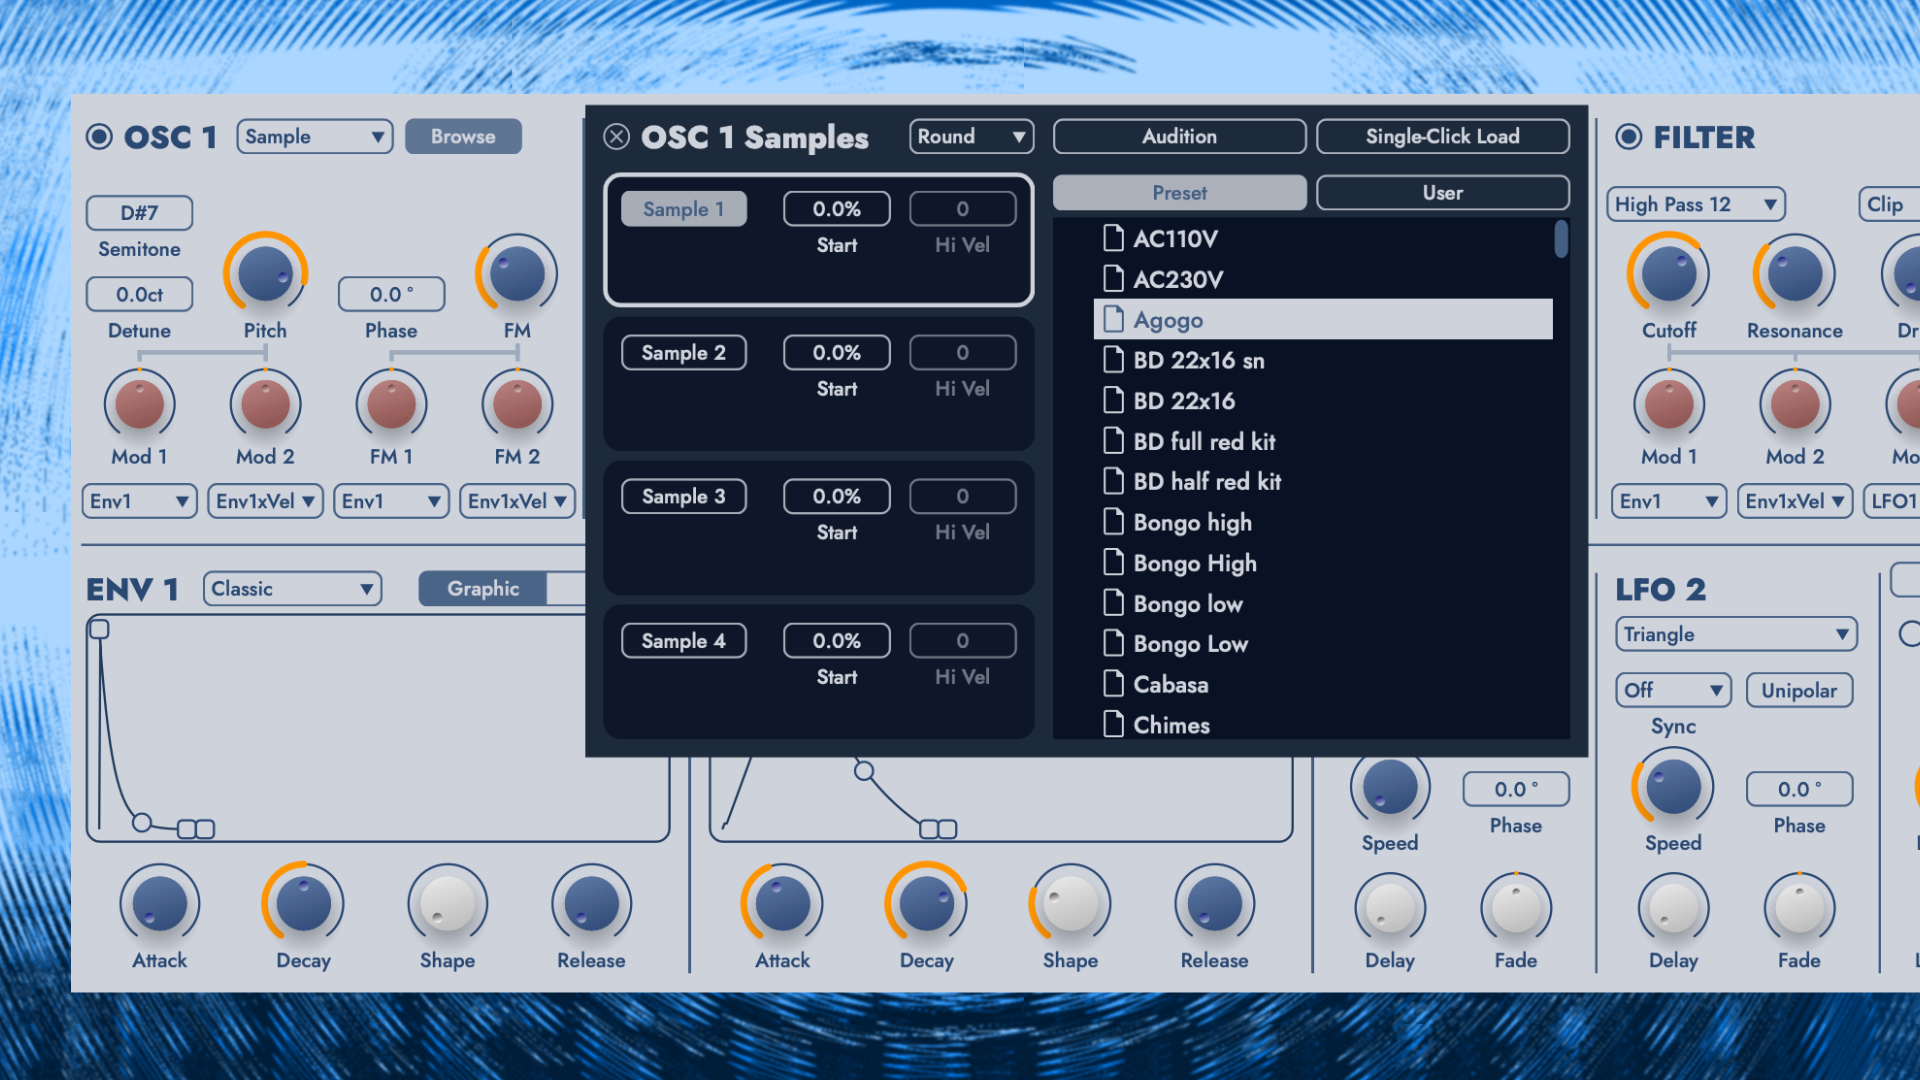Click the sample list scrollbar thumb
1920x1080 pixels.
(x=1561, y=240)
